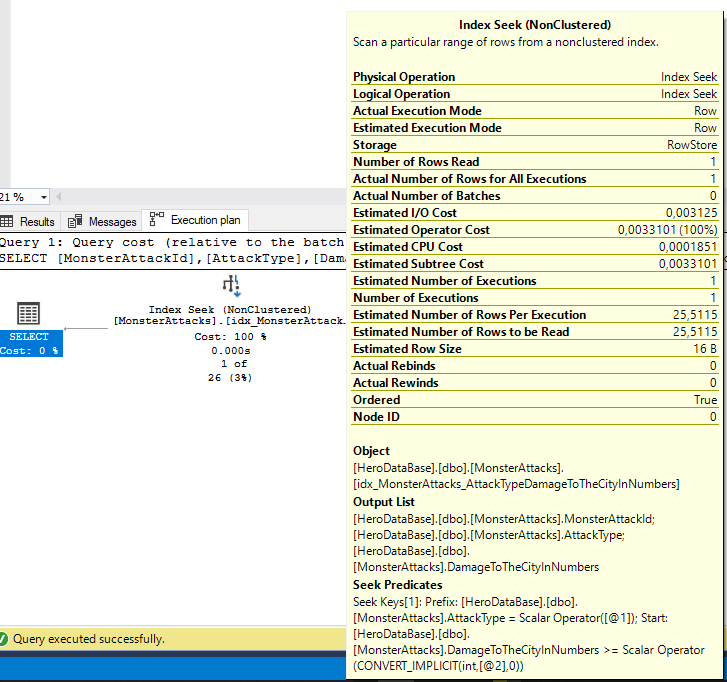Click the 'Estimated CPU Cost' row

point(535,247)
